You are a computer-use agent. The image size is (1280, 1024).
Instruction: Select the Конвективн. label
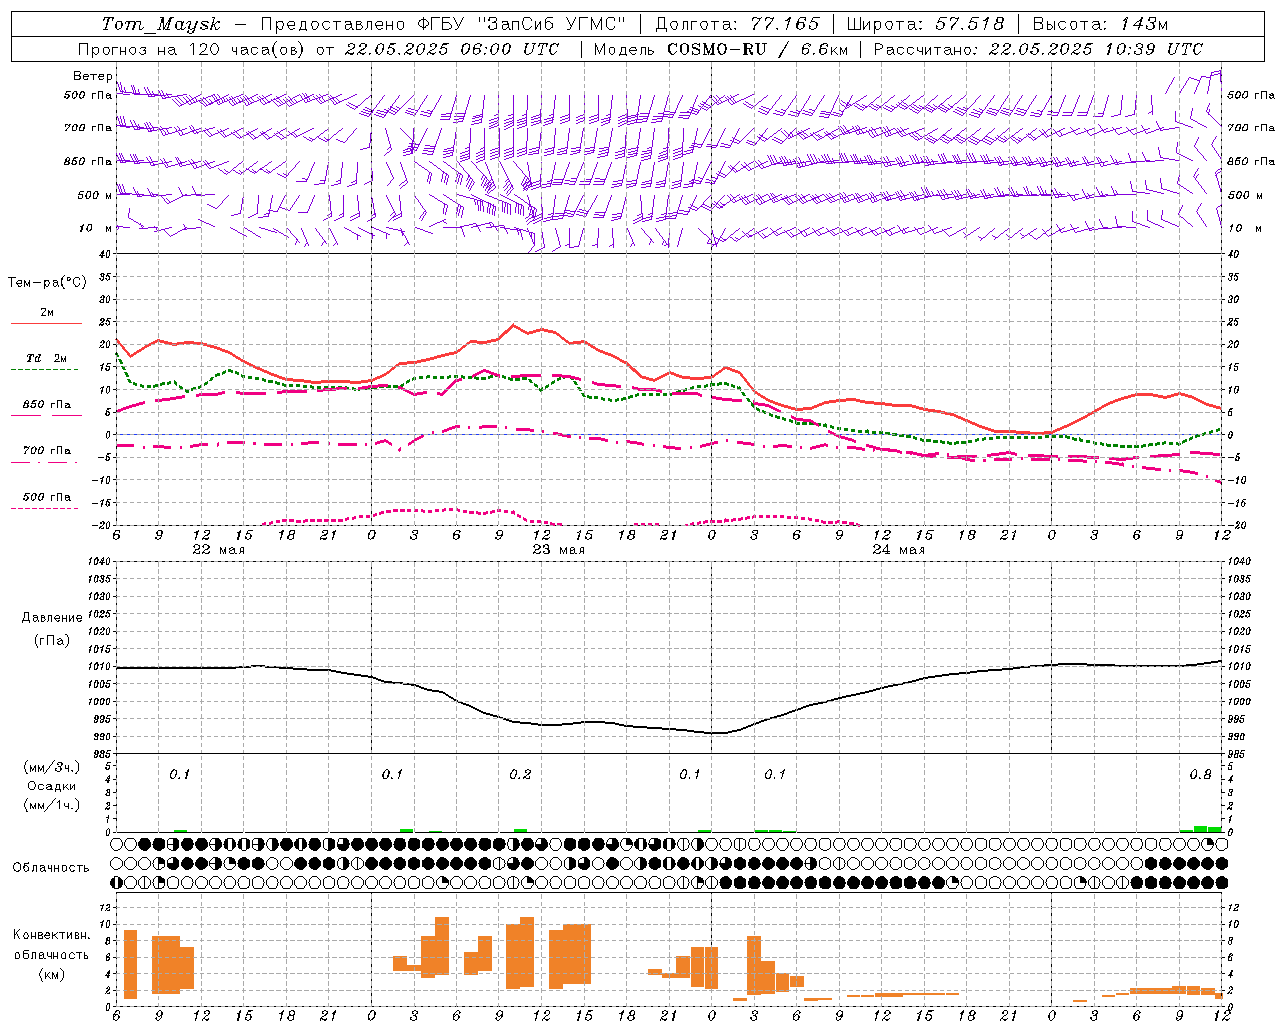pyautogui.click(x=52, y=935)
